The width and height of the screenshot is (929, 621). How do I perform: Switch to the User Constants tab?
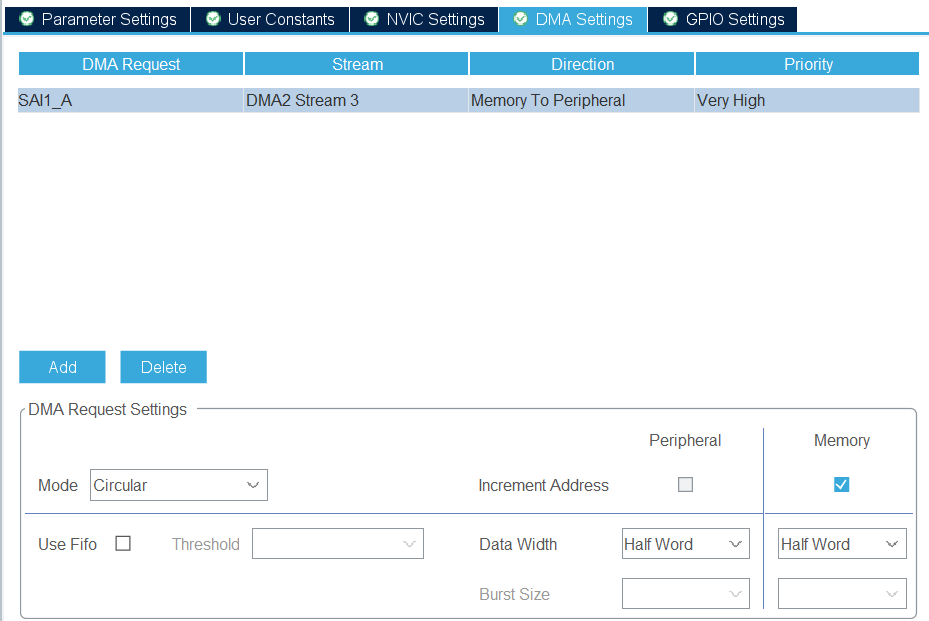tap(270, 19)
